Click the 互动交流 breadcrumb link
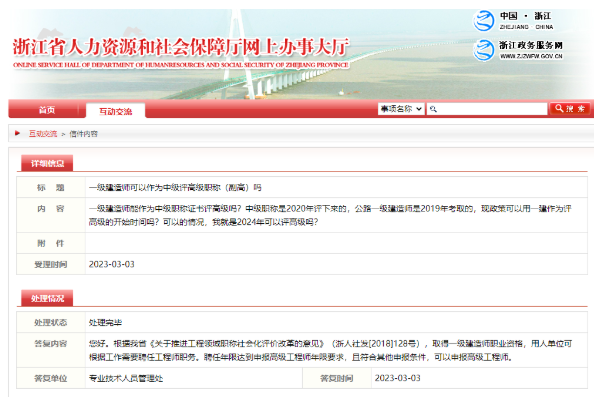Screen dimensions: 598x398 [43, 134]
